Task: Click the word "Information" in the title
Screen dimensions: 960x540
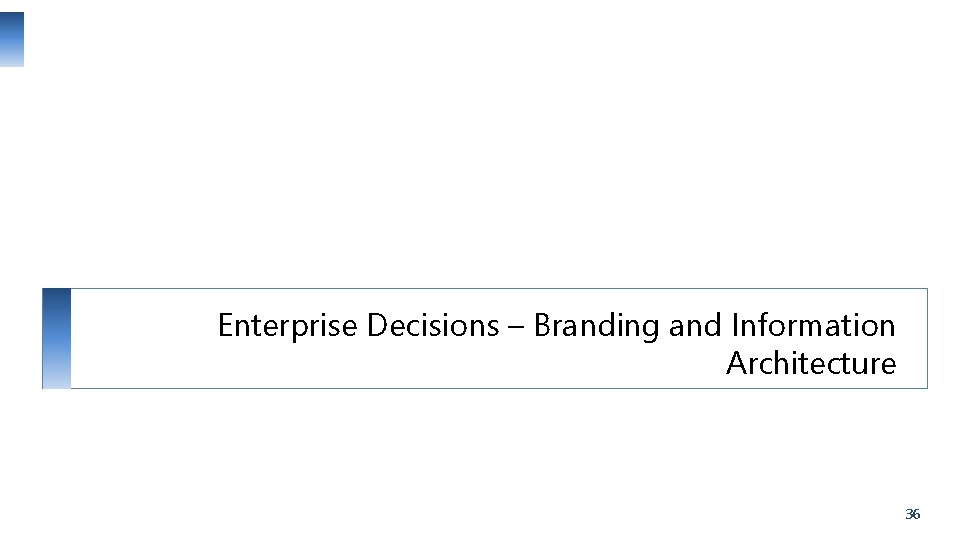Action: click(x=813, y=326)
